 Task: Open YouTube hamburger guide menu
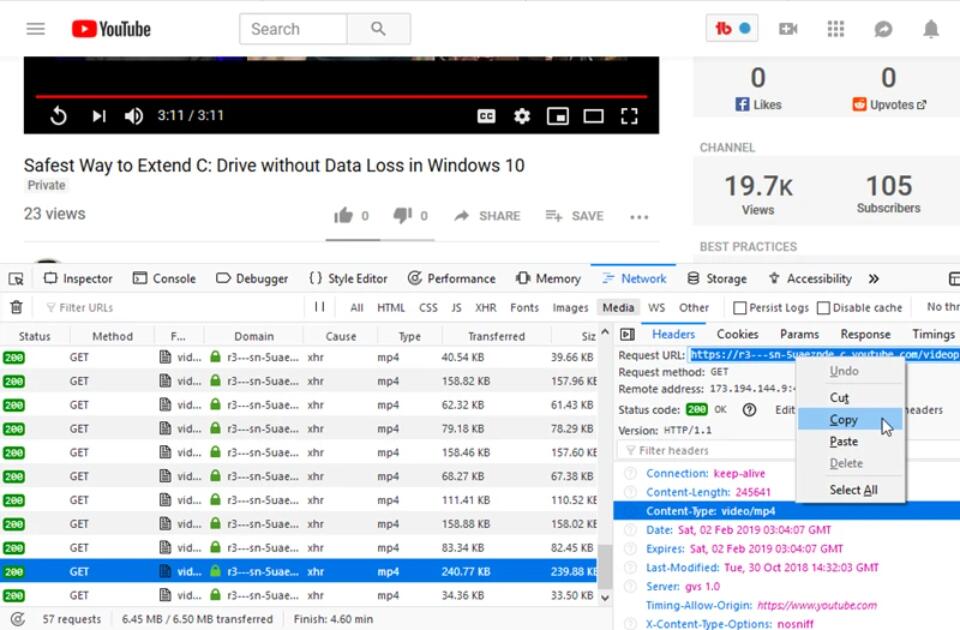click(x=36, y=29)
